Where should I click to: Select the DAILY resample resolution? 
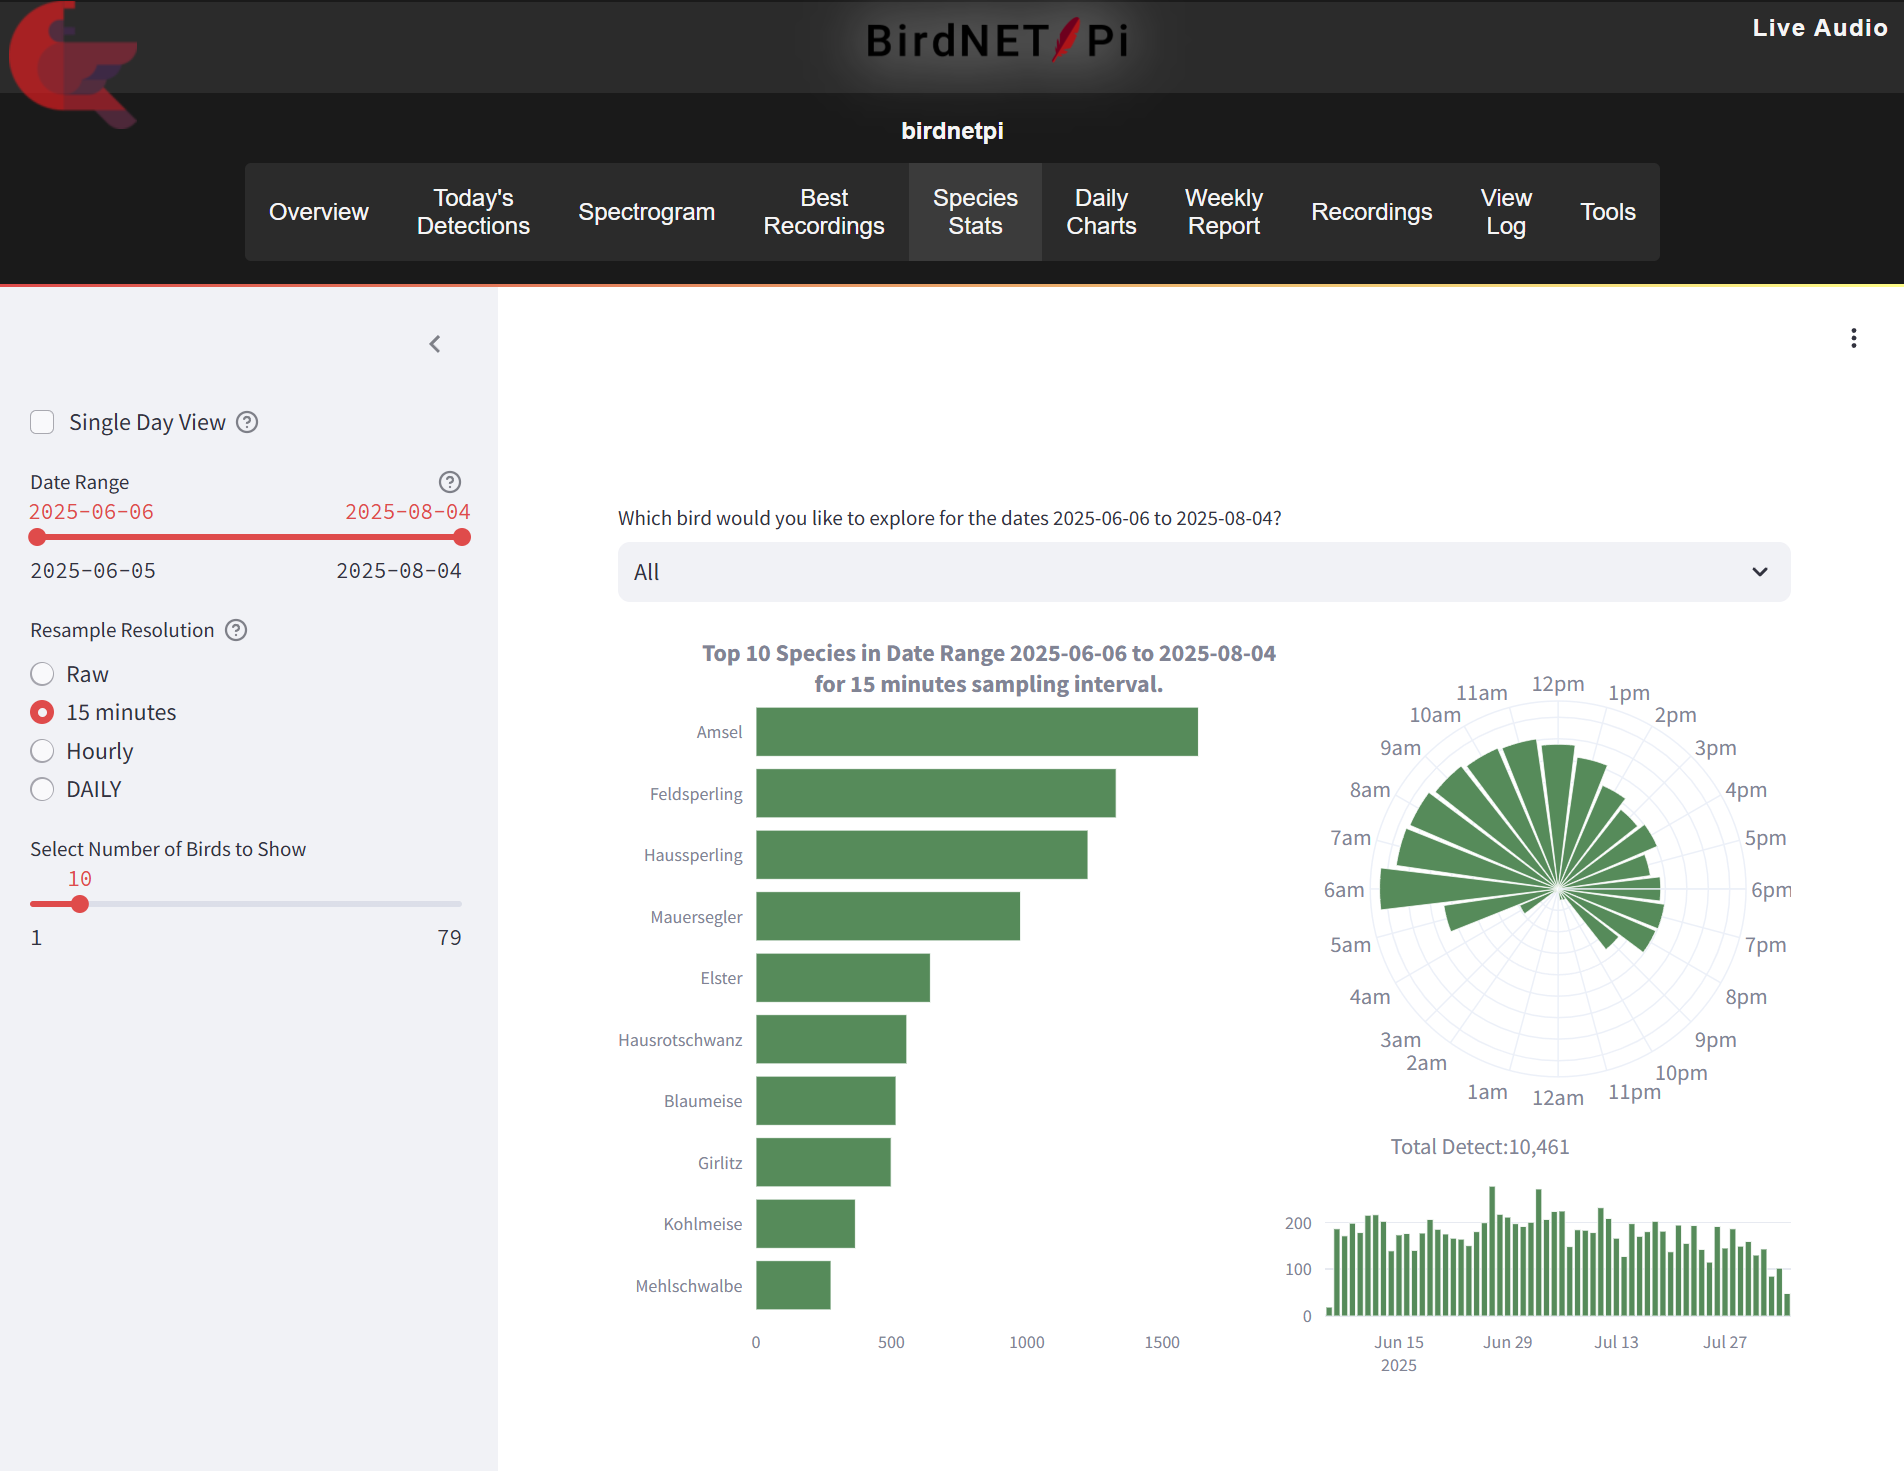point(42,789)
